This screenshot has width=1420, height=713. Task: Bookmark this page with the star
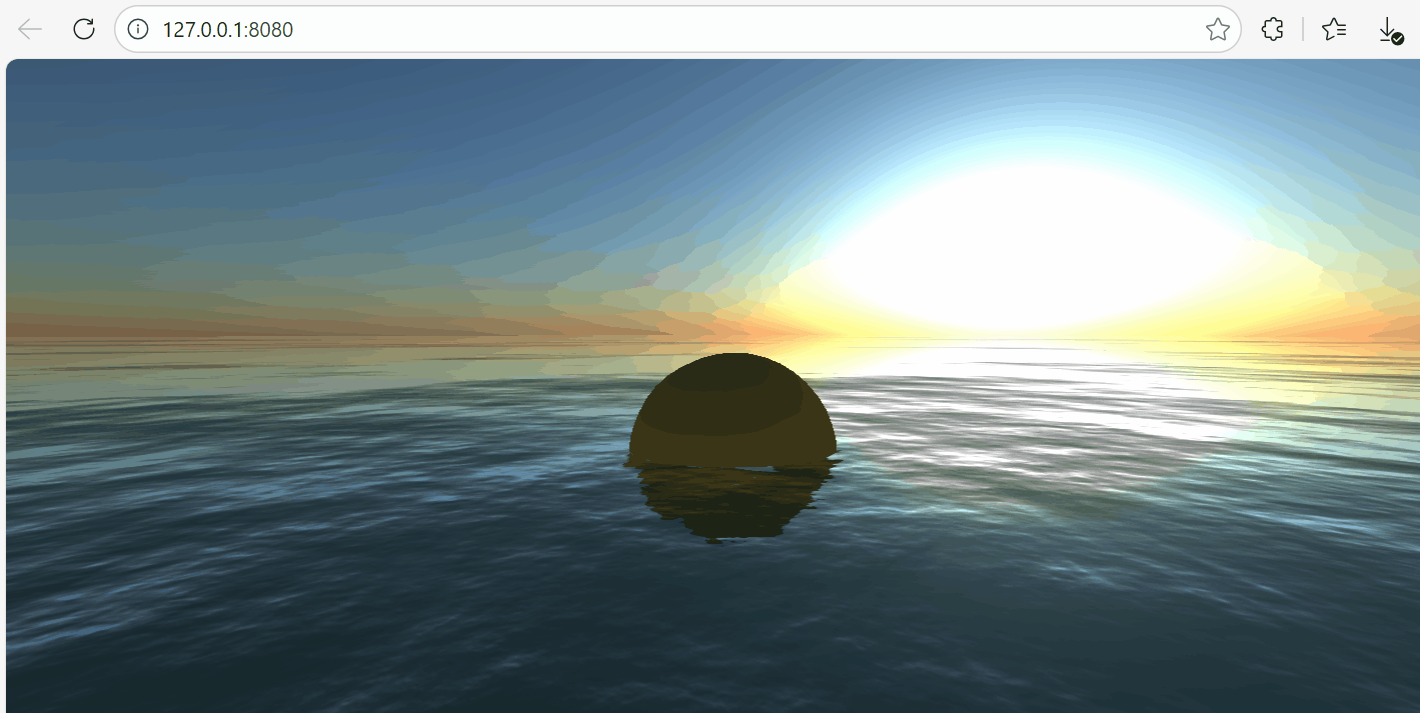[1217, 30]
